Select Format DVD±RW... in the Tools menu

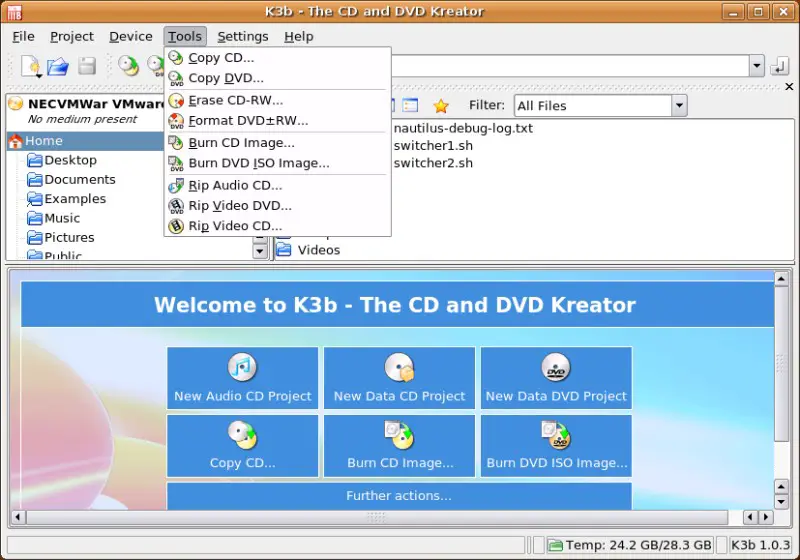[277, 121]
